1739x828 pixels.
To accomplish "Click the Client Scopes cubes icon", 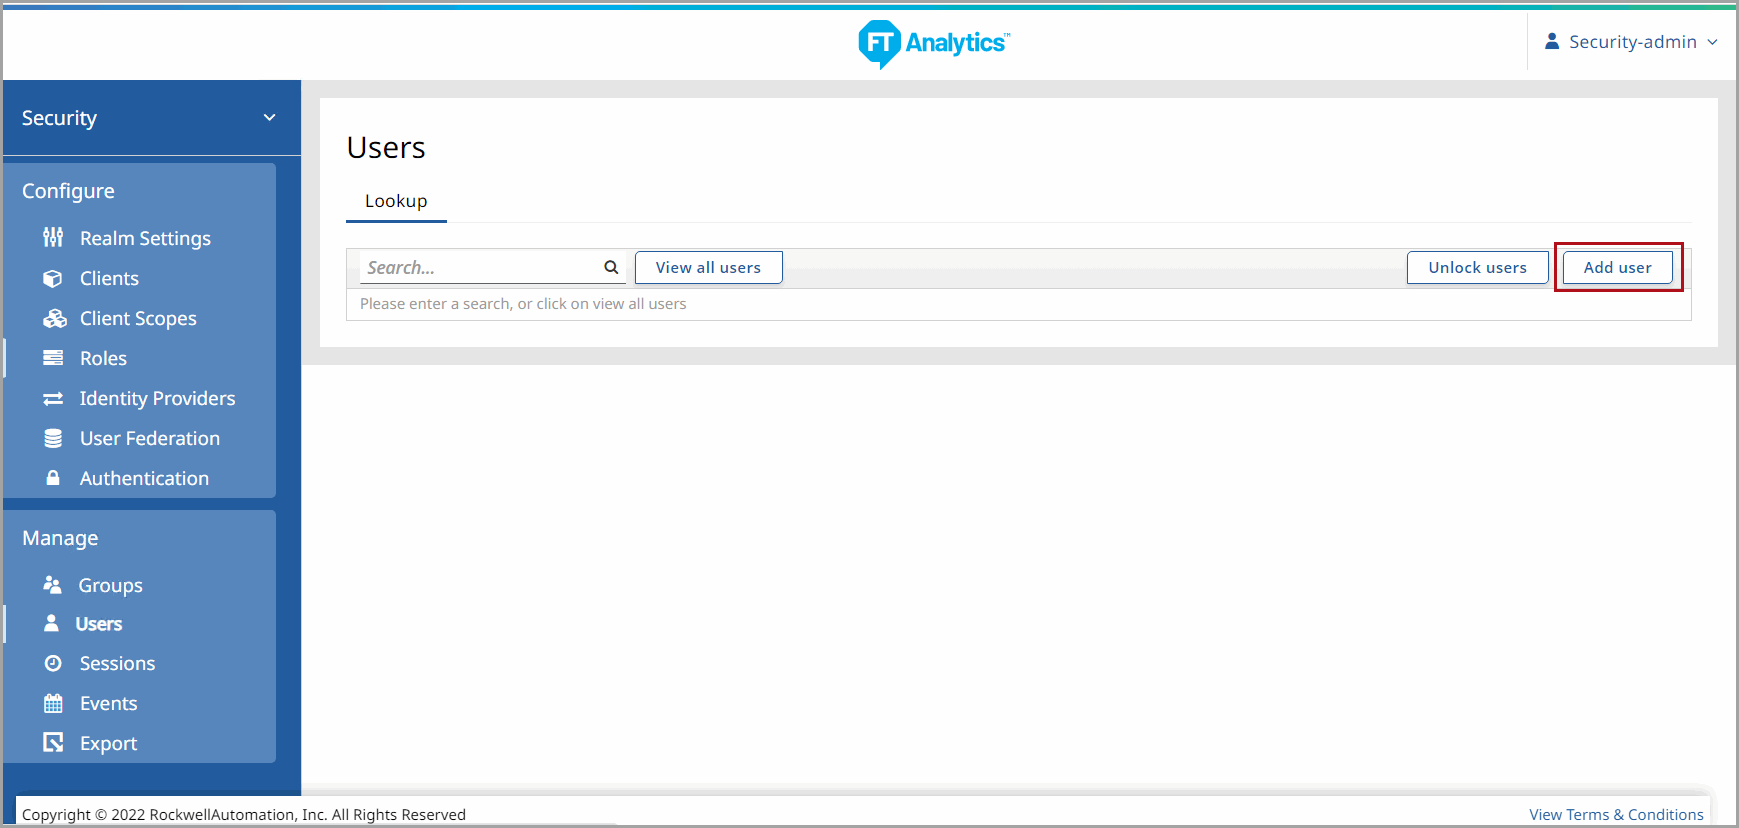I will [x=54, y=318].
